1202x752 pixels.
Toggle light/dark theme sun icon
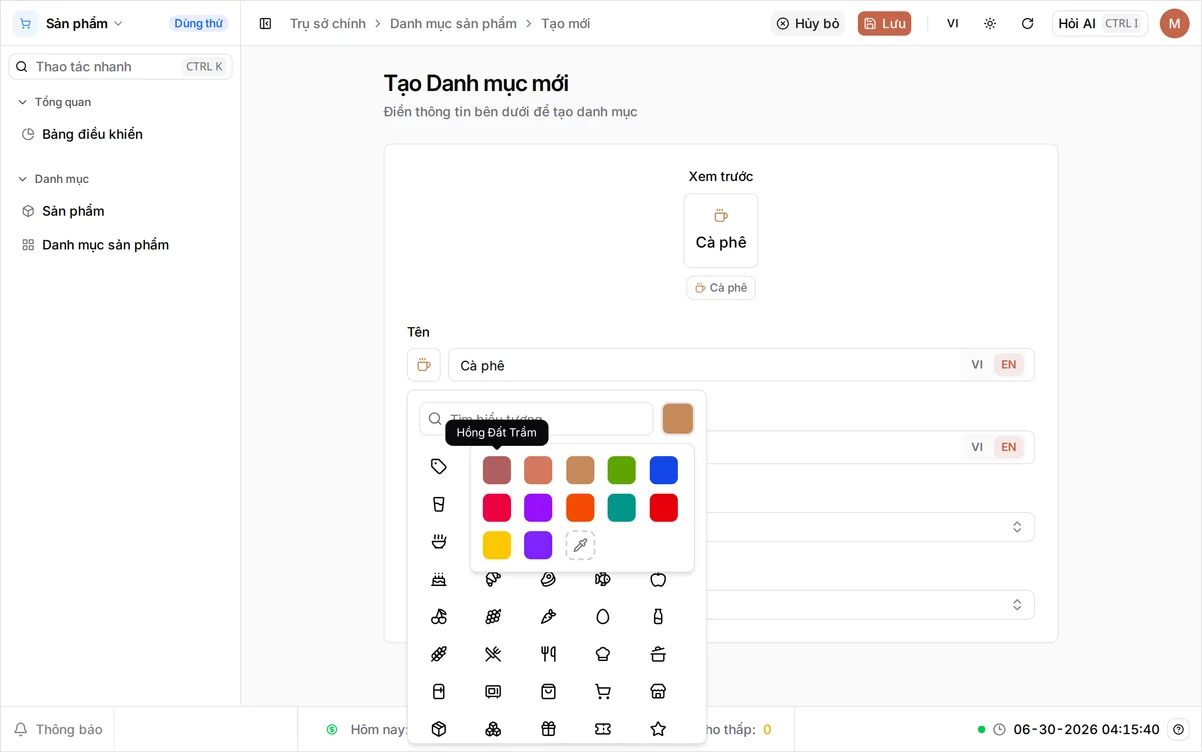(x=990, y=23)
